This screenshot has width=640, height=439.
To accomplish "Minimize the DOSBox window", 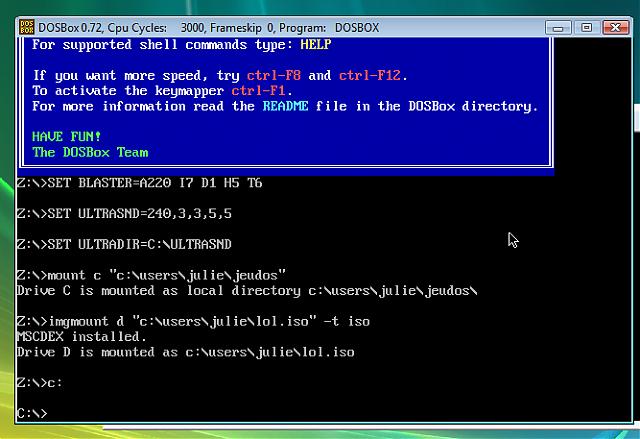I will pyautogui.click(x=558, y=28).
